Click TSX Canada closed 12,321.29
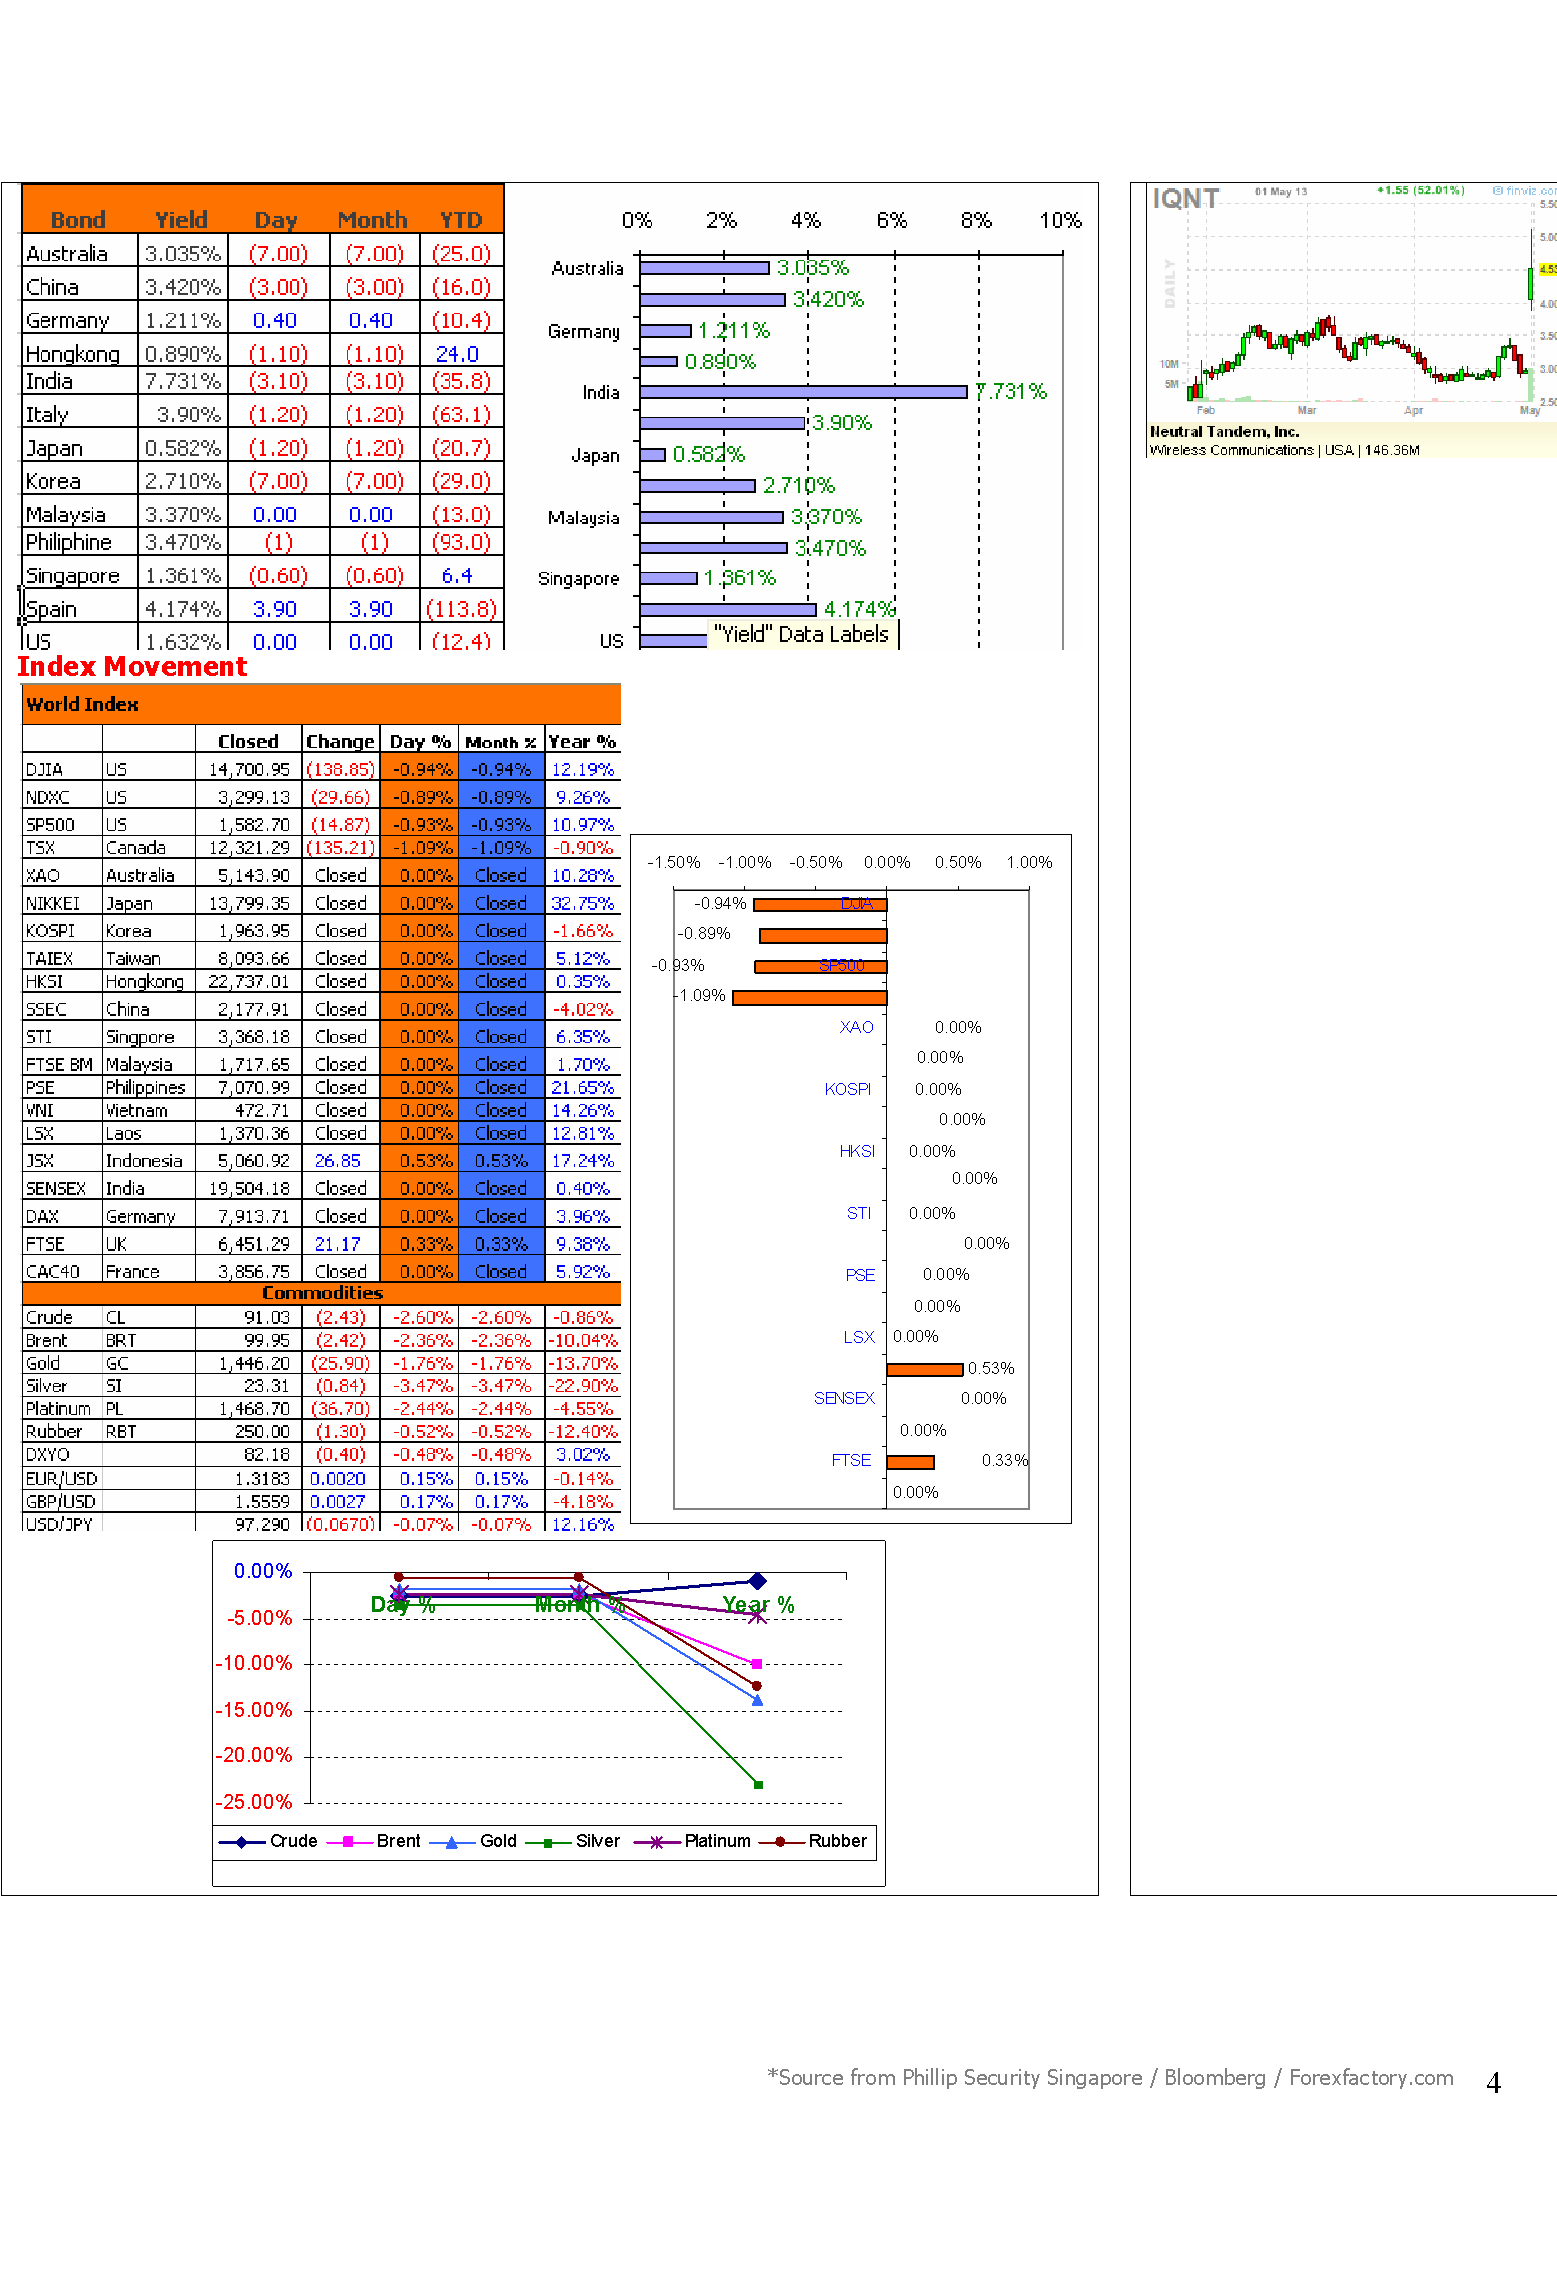 [249, 848]
